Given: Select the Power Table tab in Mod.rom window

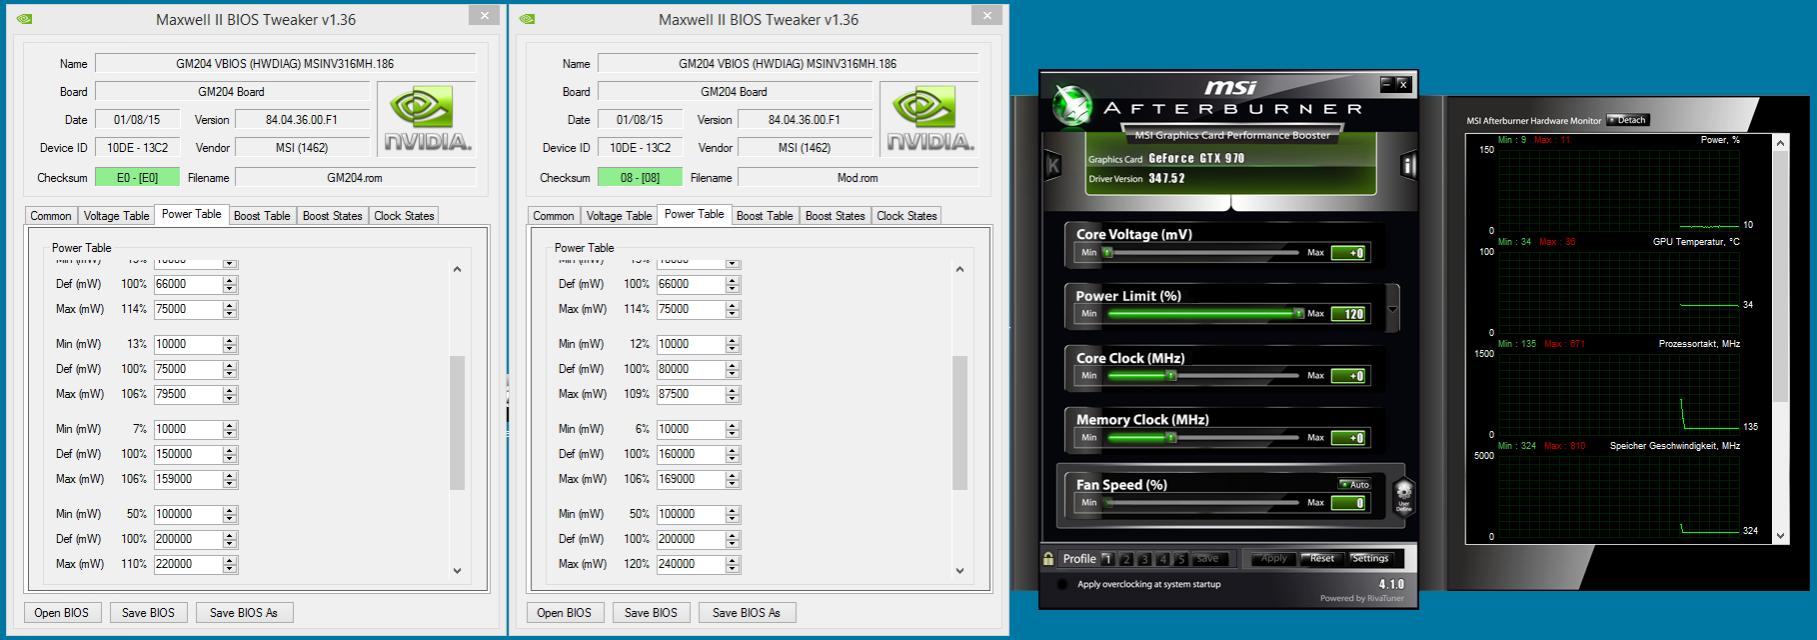Looking at the screenshot, I should (694, 214).
